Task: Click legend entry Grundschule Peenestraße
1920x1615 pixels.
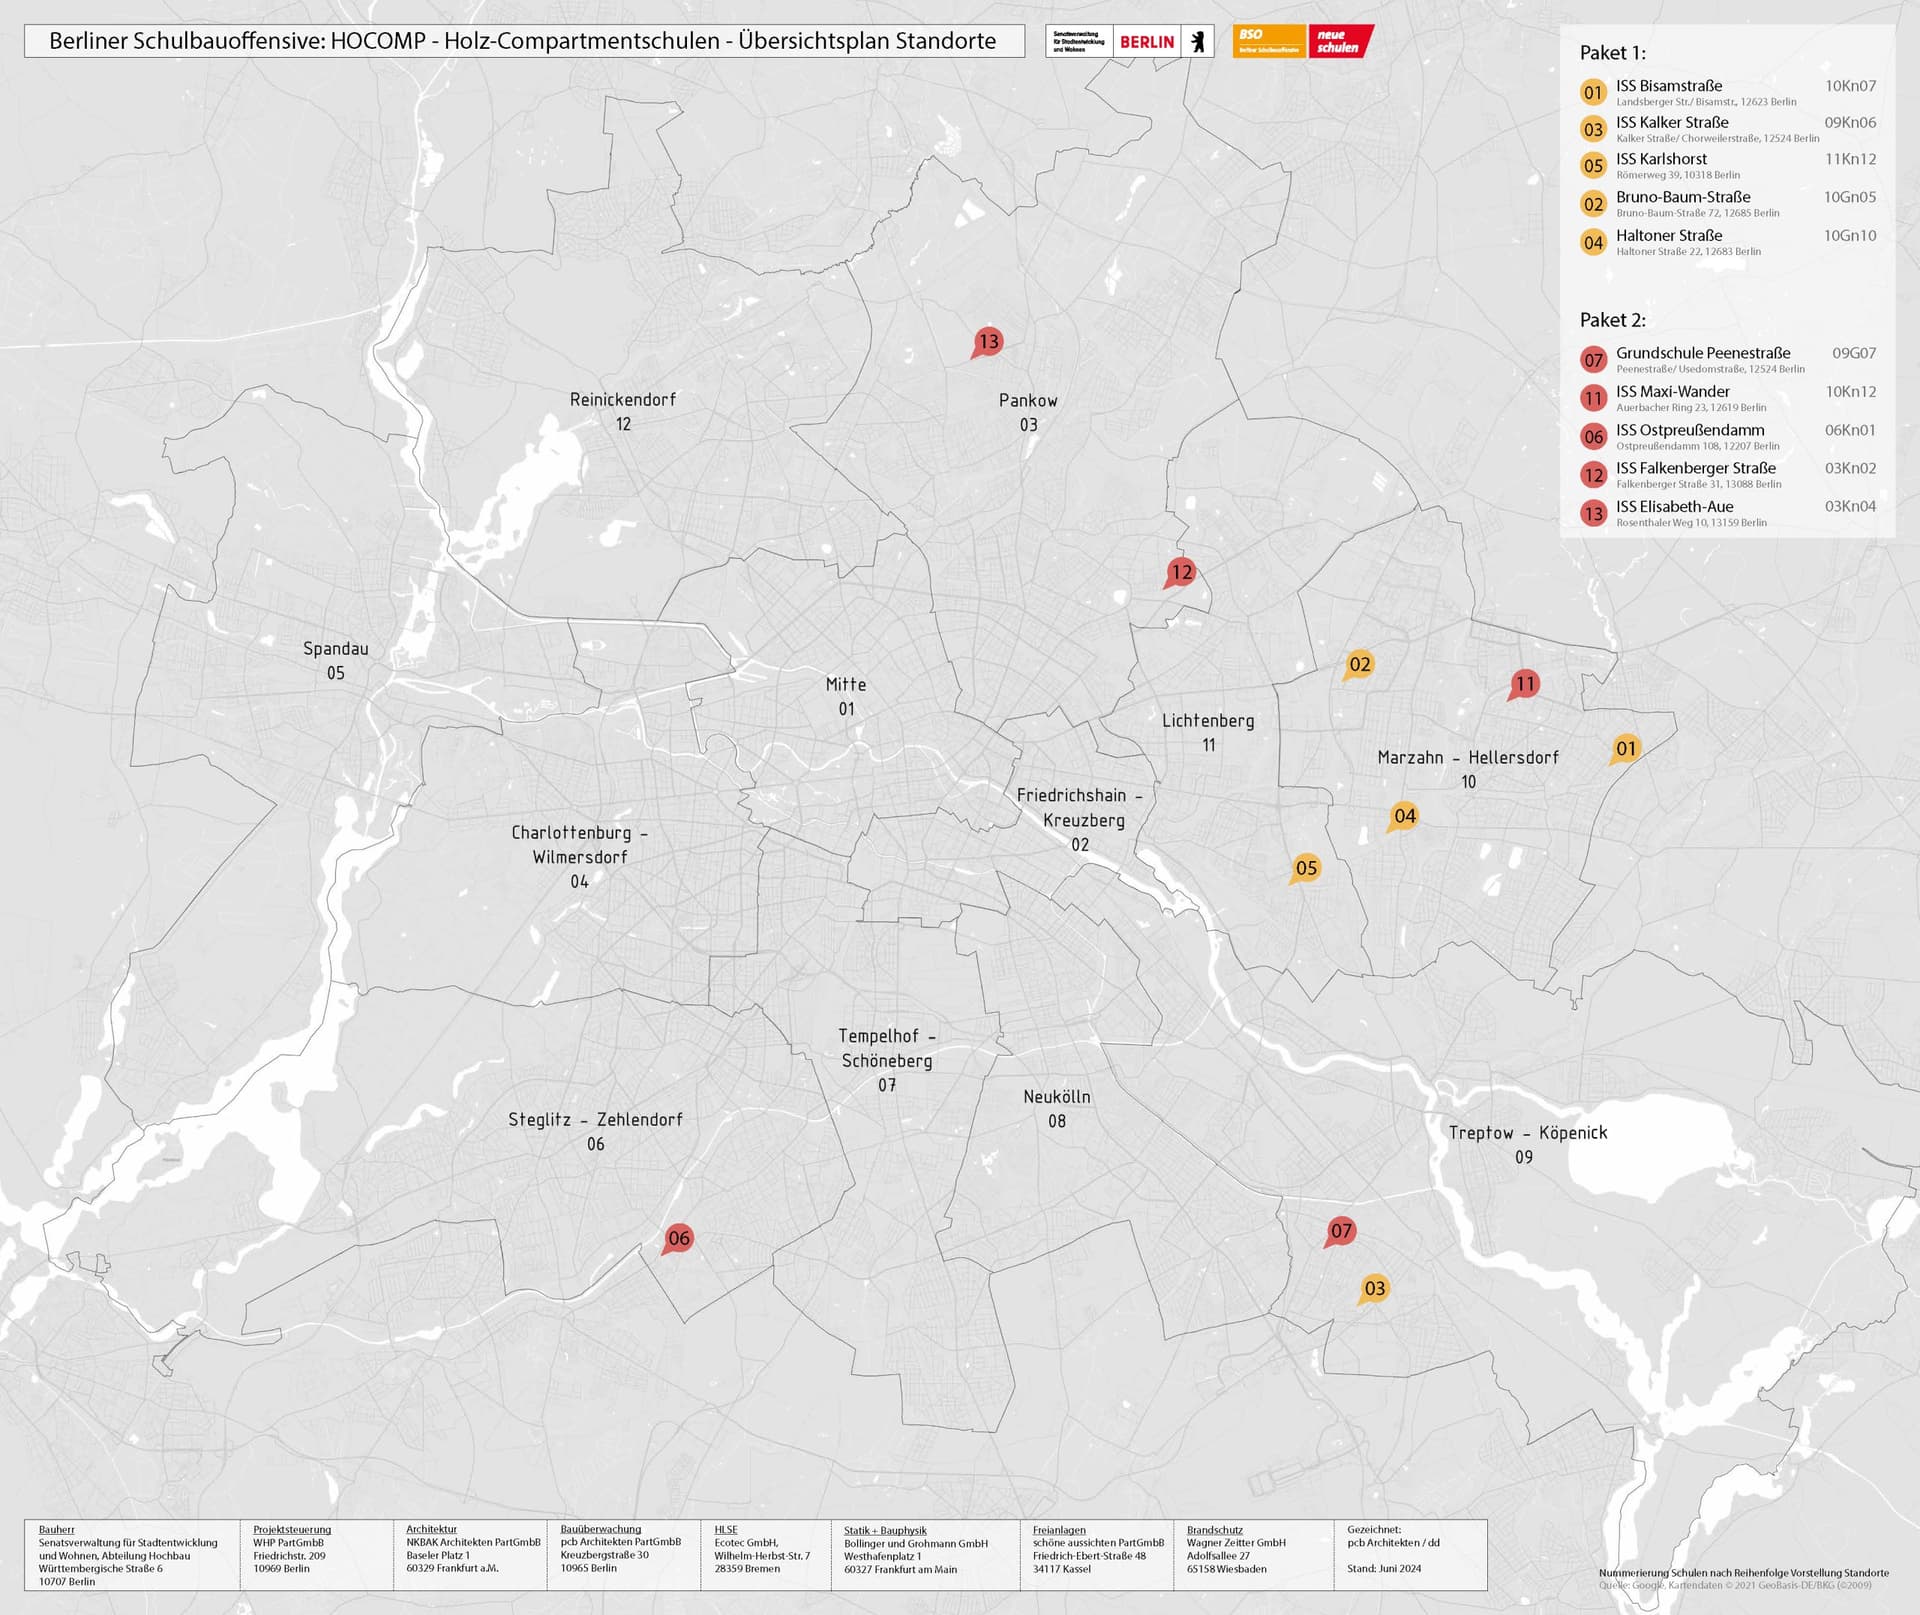Action: coord(1702,353)
